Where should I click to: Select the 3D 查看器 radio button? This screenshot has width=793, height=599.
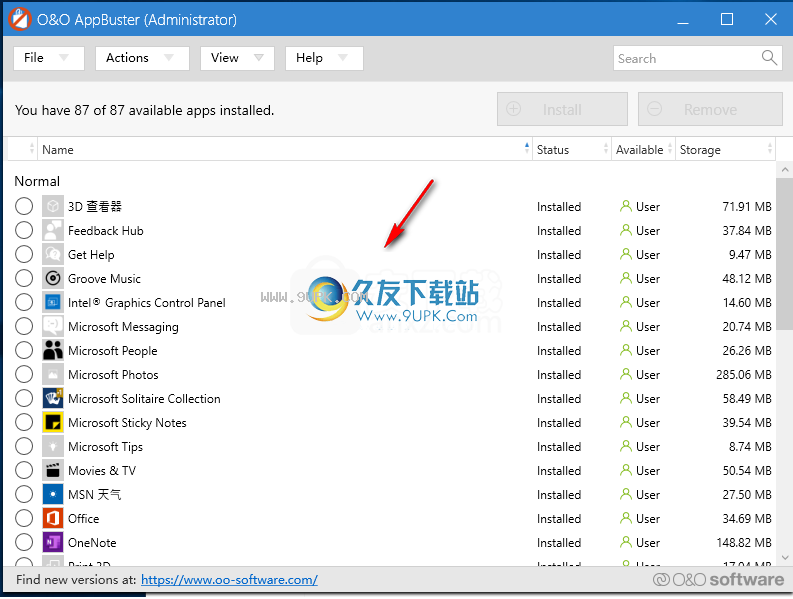(x=24, y=206)
